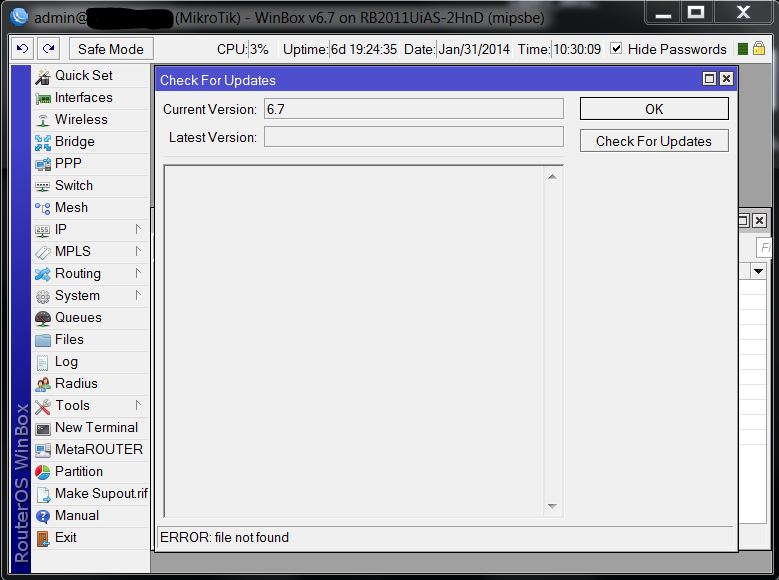Click the Mesh nodes icon
Viewport: 779px width, 580px height.
click(x=43, y=208)
